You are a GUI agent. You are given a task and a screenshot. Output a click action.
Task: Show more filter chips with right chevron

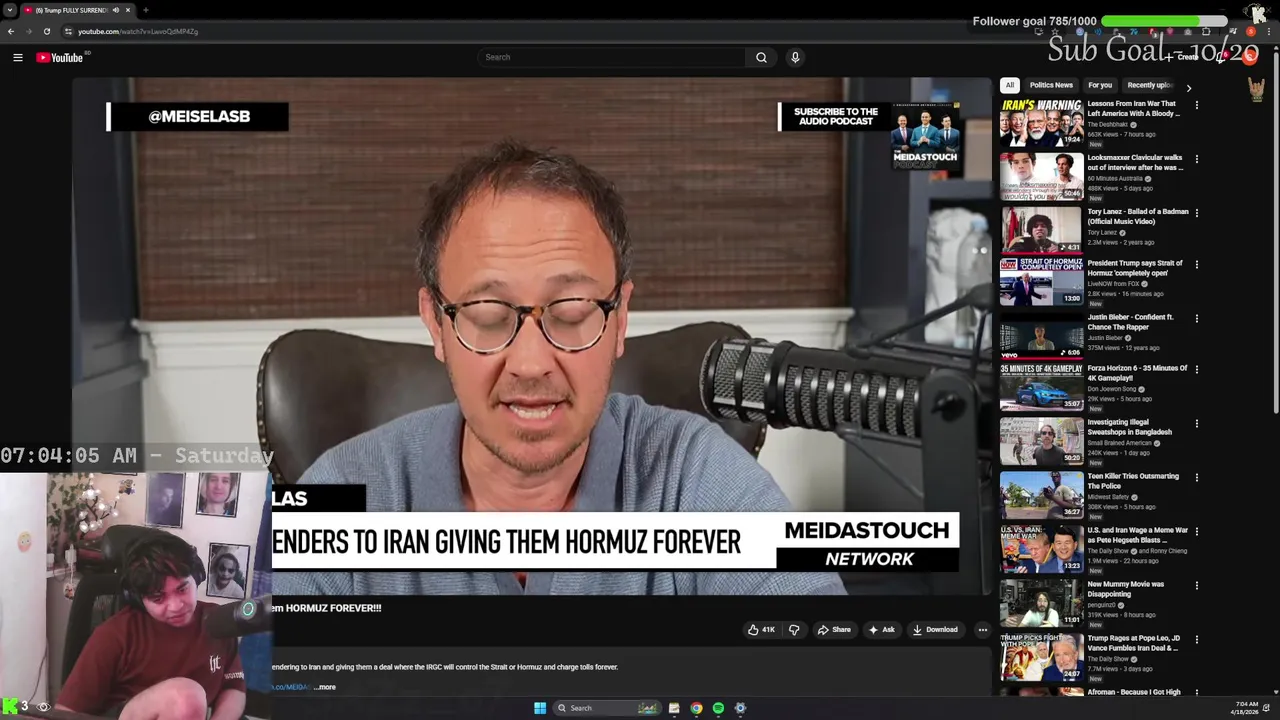(x=1188, y=88)
